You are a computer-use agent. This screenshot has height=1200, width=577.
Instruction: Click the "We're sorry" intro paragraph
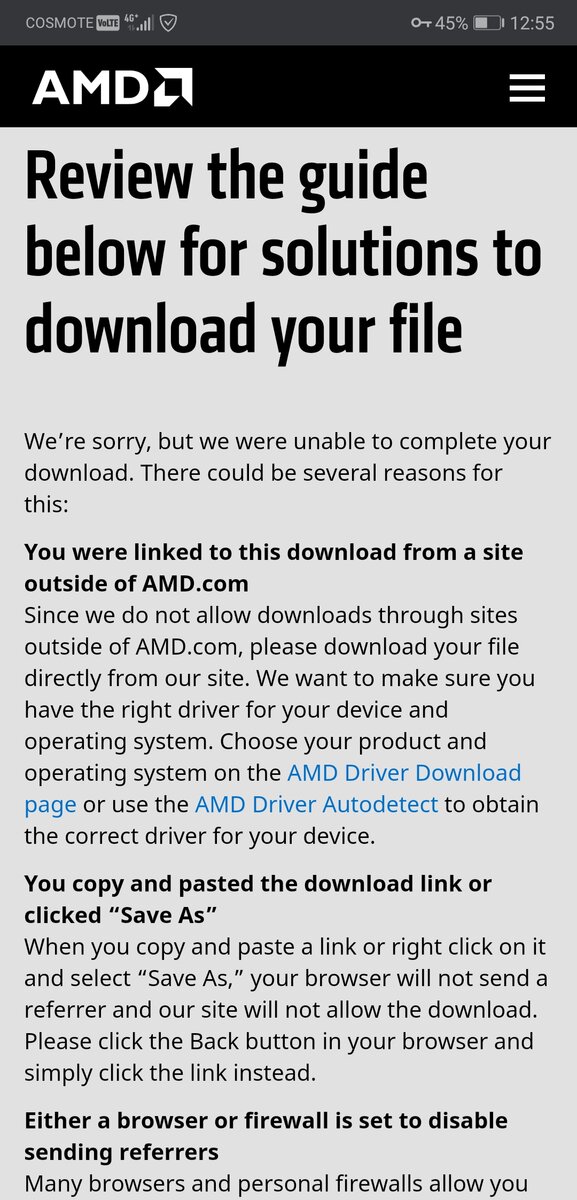[x=288, y=472]
